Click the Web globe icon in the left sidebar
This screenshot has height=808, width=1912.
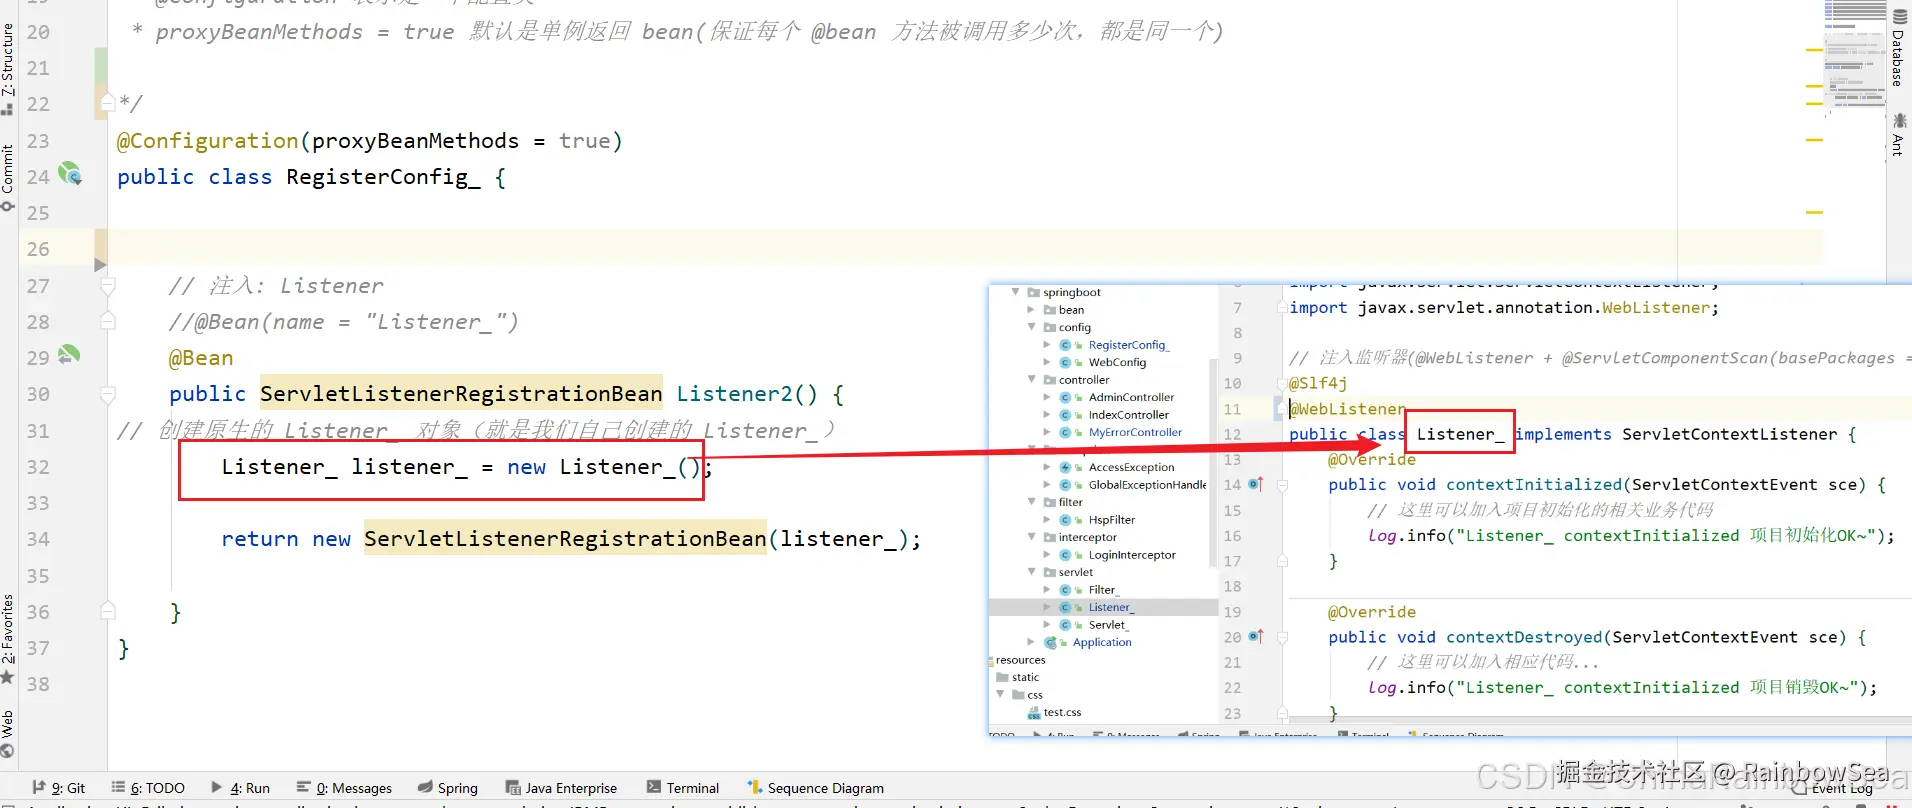pyautogui.click(x=8, y=751)
